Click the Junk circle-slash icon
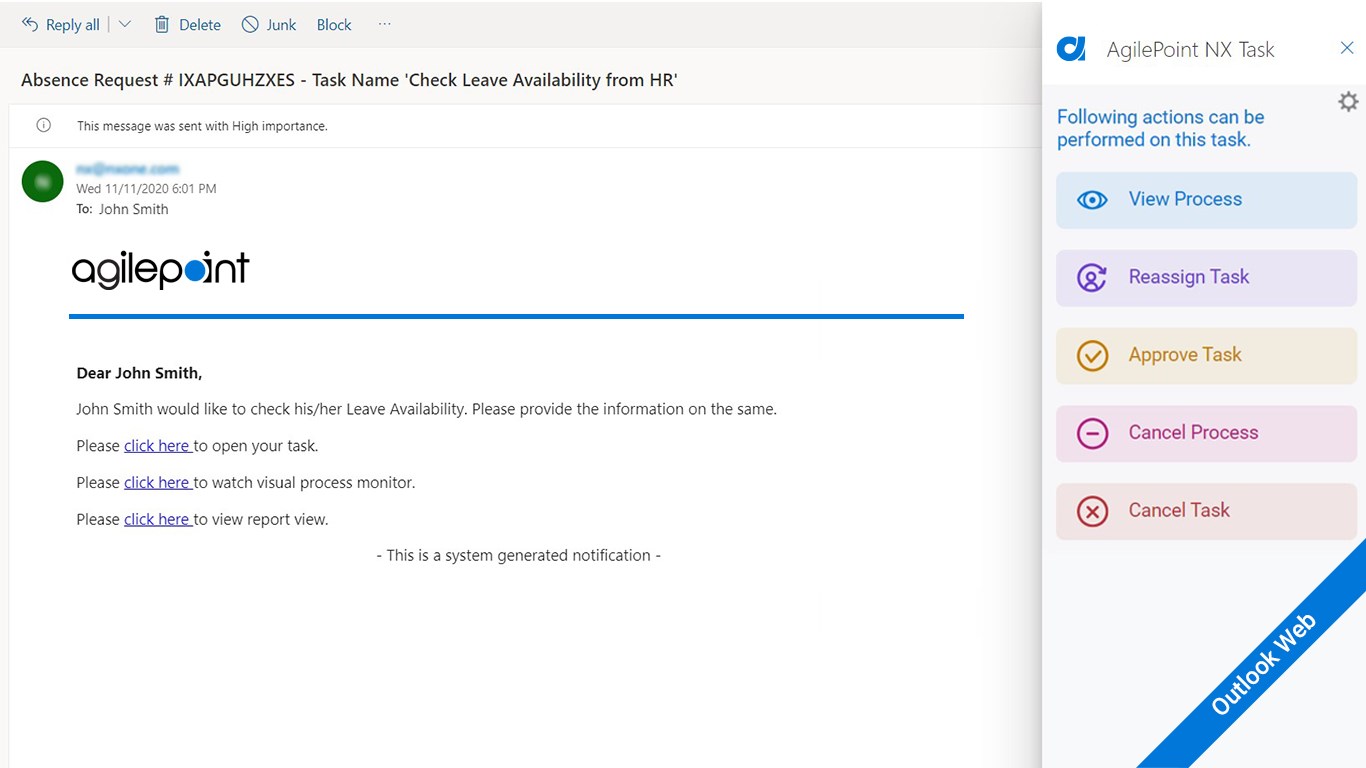 (250, 24)
